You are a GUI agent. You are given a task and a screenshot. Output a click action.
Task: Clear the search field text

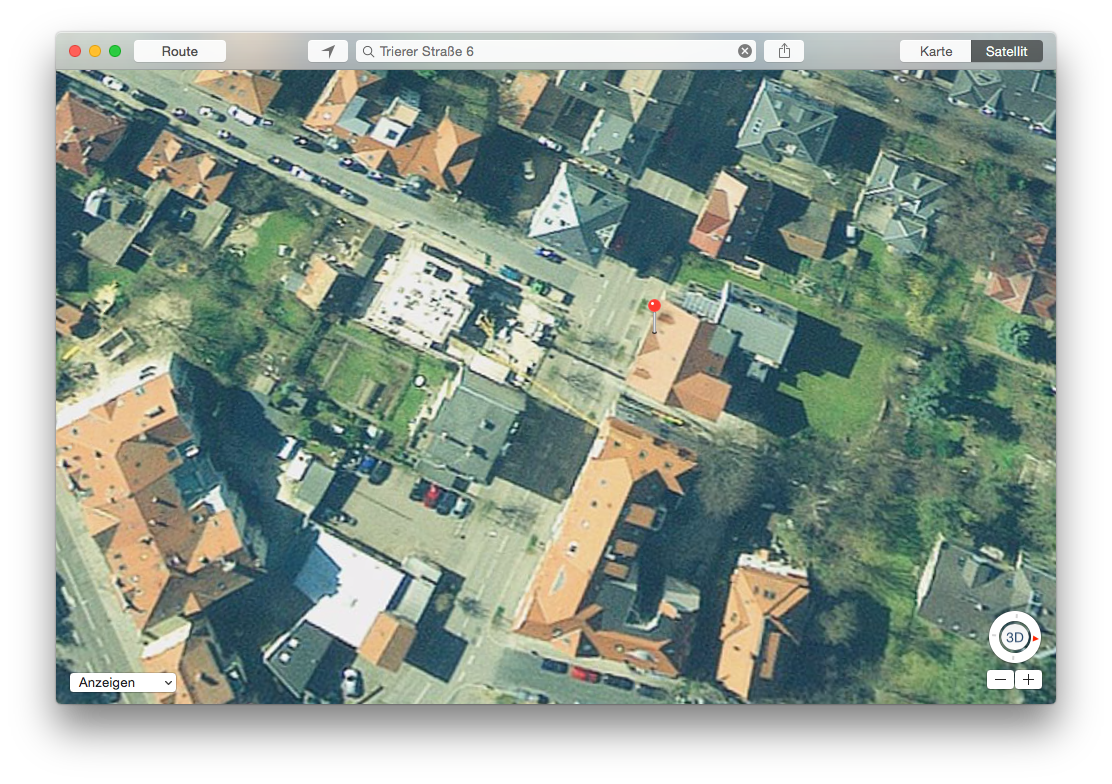(745, 51)
